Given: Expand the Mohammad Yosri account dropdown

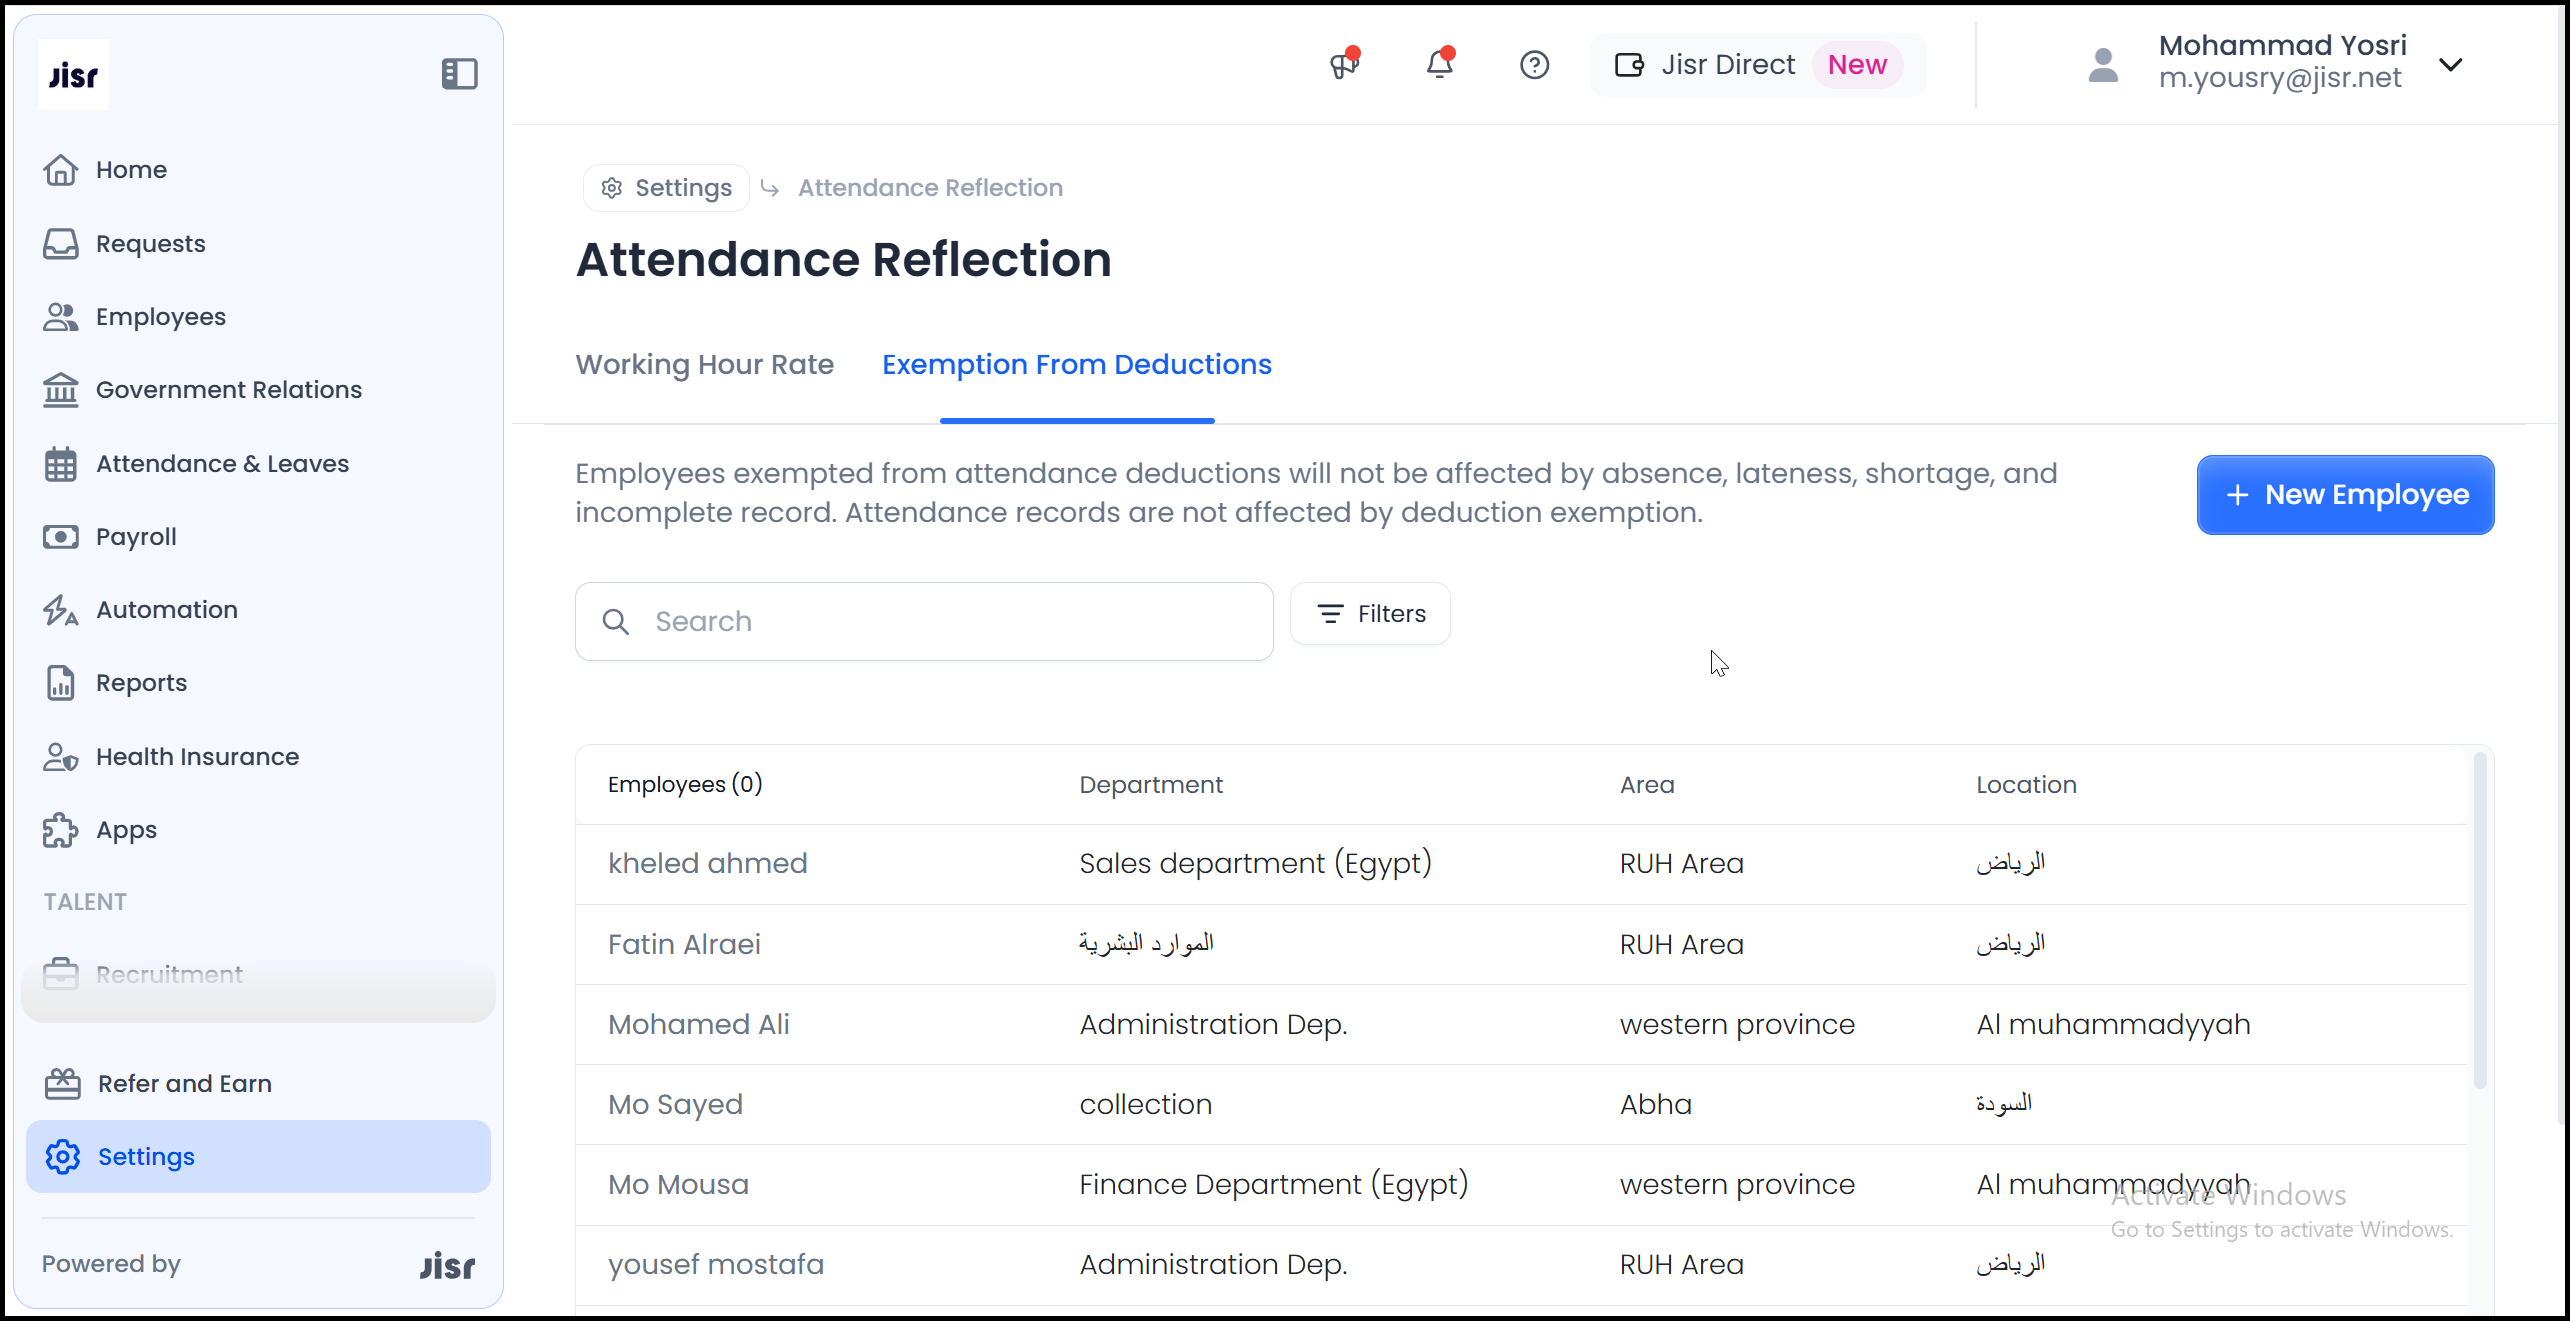Looking at the screenshot, I should pos(2450,65).
